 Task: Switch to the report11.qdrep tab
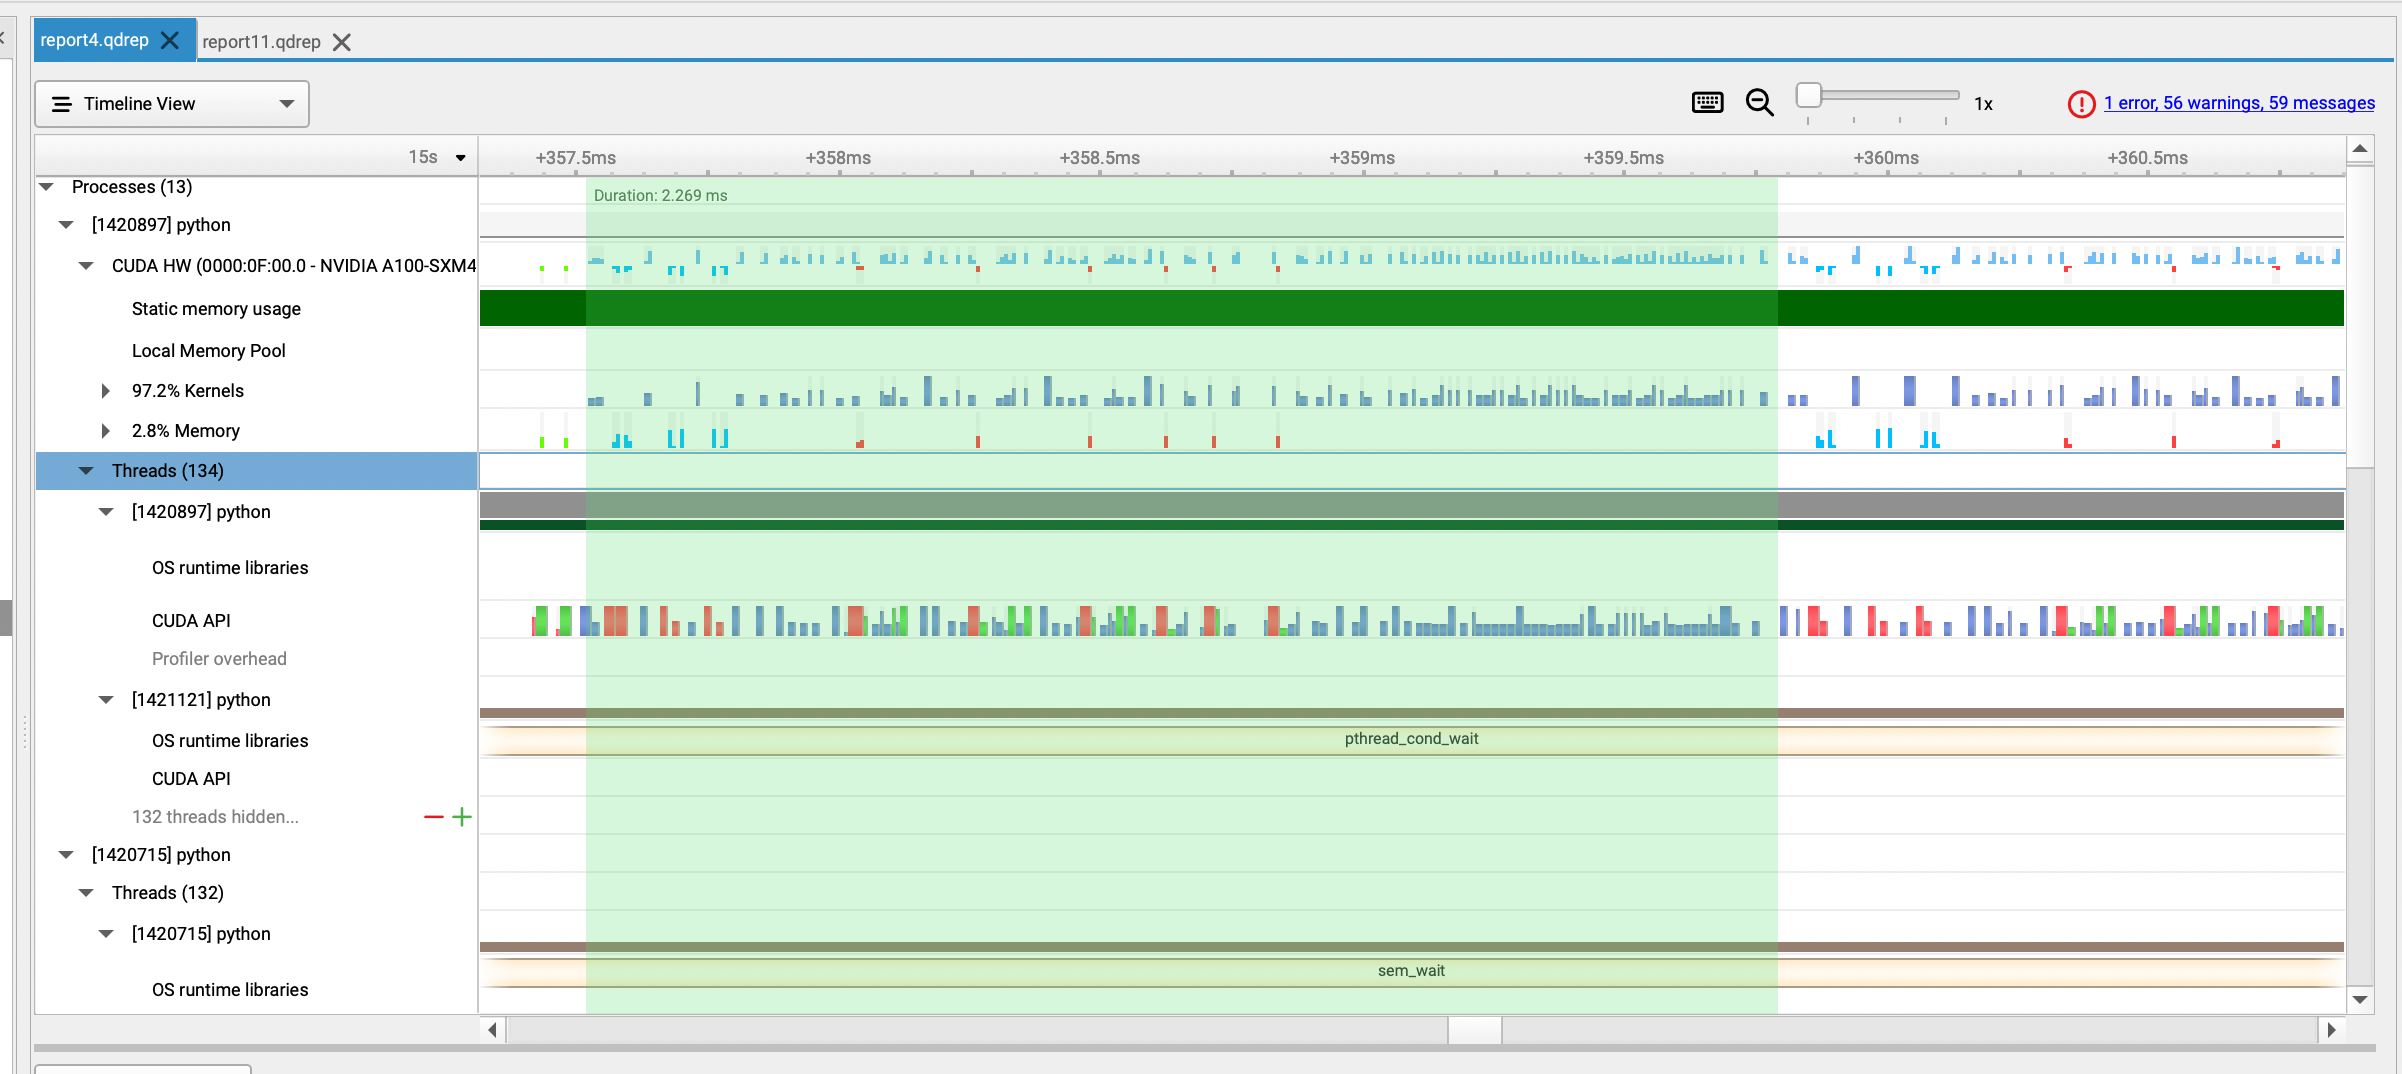261,42
